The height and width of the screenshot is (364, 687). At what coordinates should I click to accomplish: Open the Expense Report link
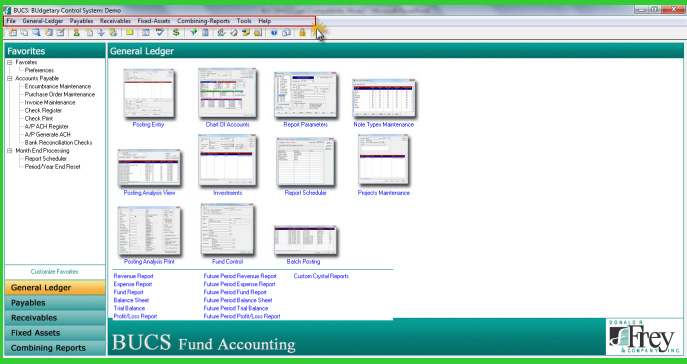click(133, 284)
